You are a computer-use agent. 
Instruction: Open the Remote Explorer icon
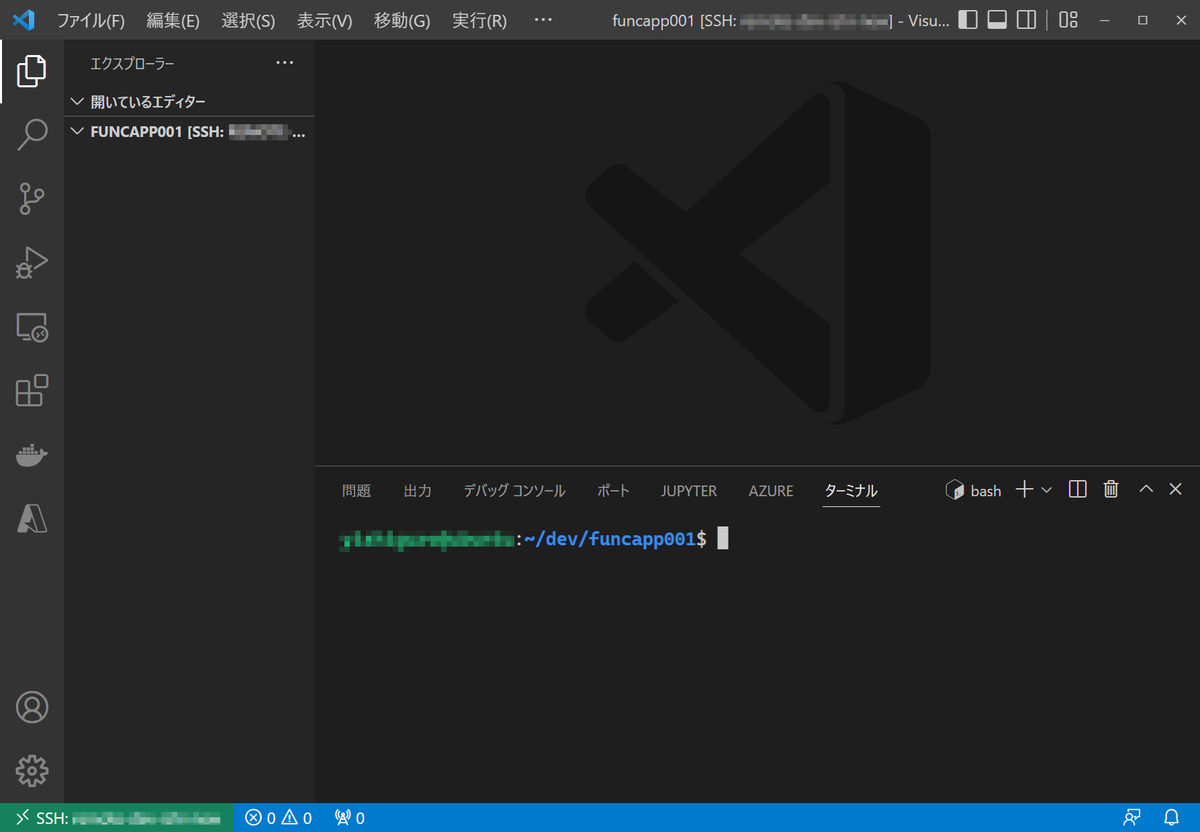[32, 327]
